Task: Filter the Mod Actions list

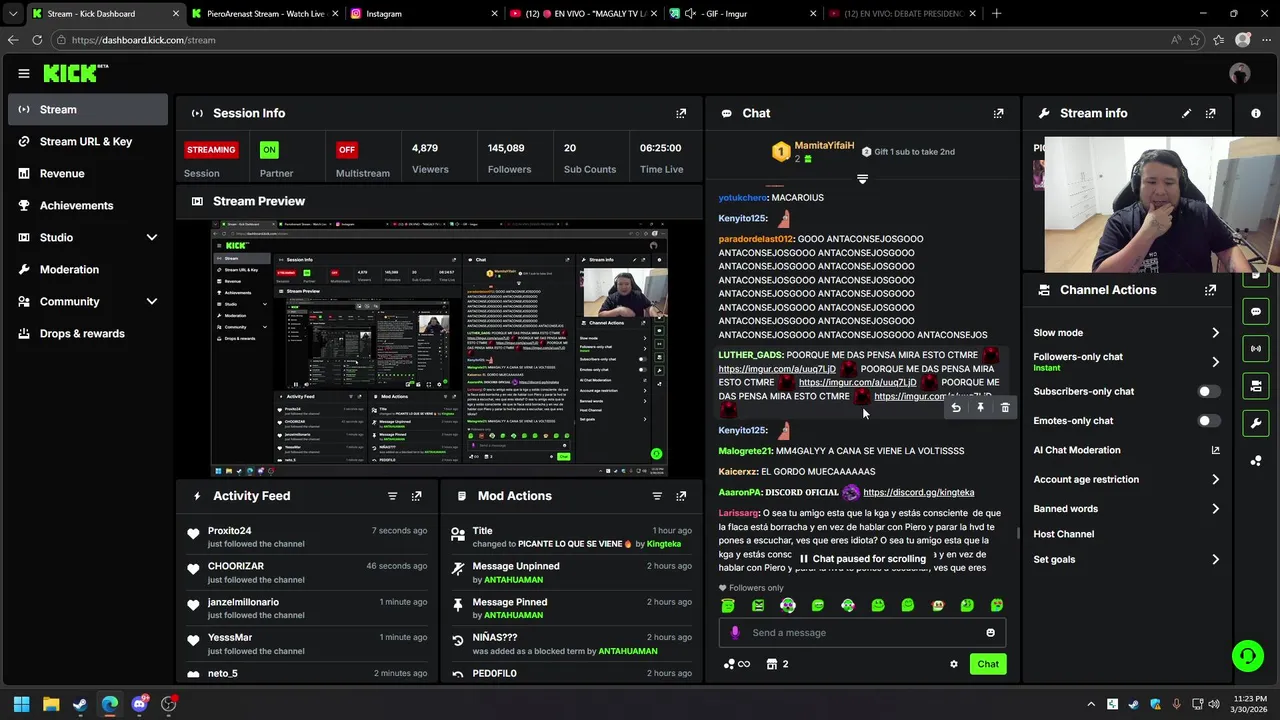Action: 657,496
